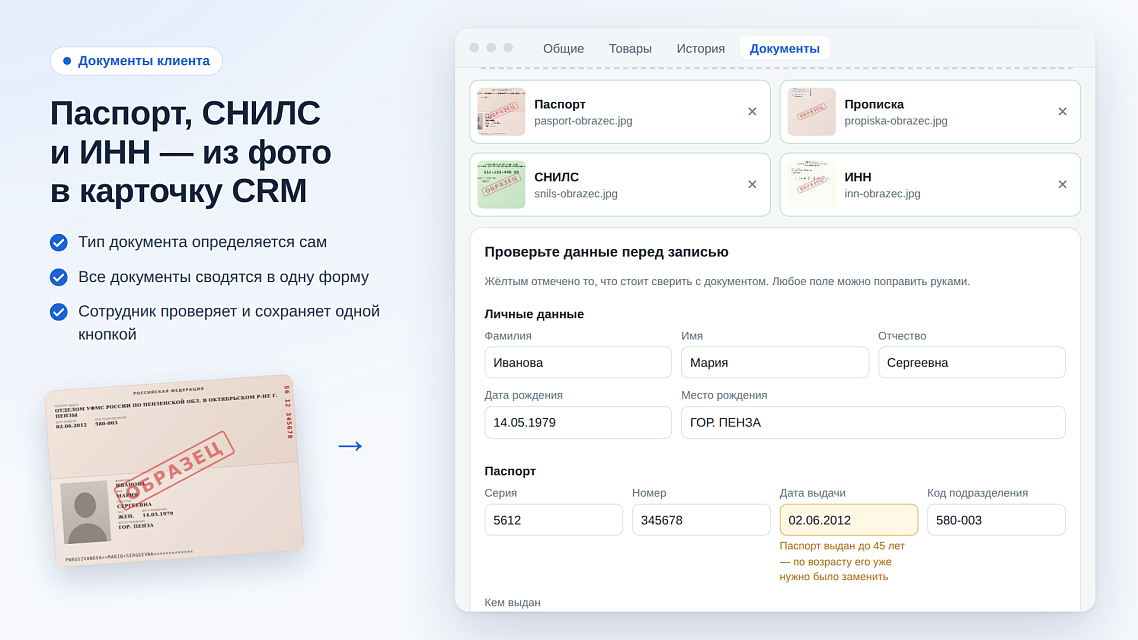The width and height of the screenshot is (1138, 640).
Task: Click the Личные данные section heading
Action: tap(533, 314)
